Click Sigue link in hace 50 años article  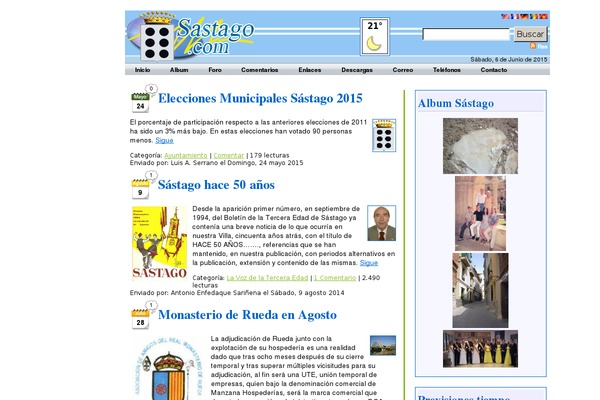[x=369, y=263]
